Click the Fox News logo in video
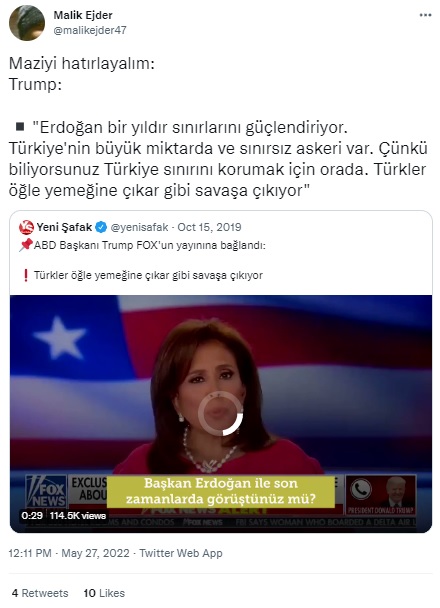 [46, 491]
